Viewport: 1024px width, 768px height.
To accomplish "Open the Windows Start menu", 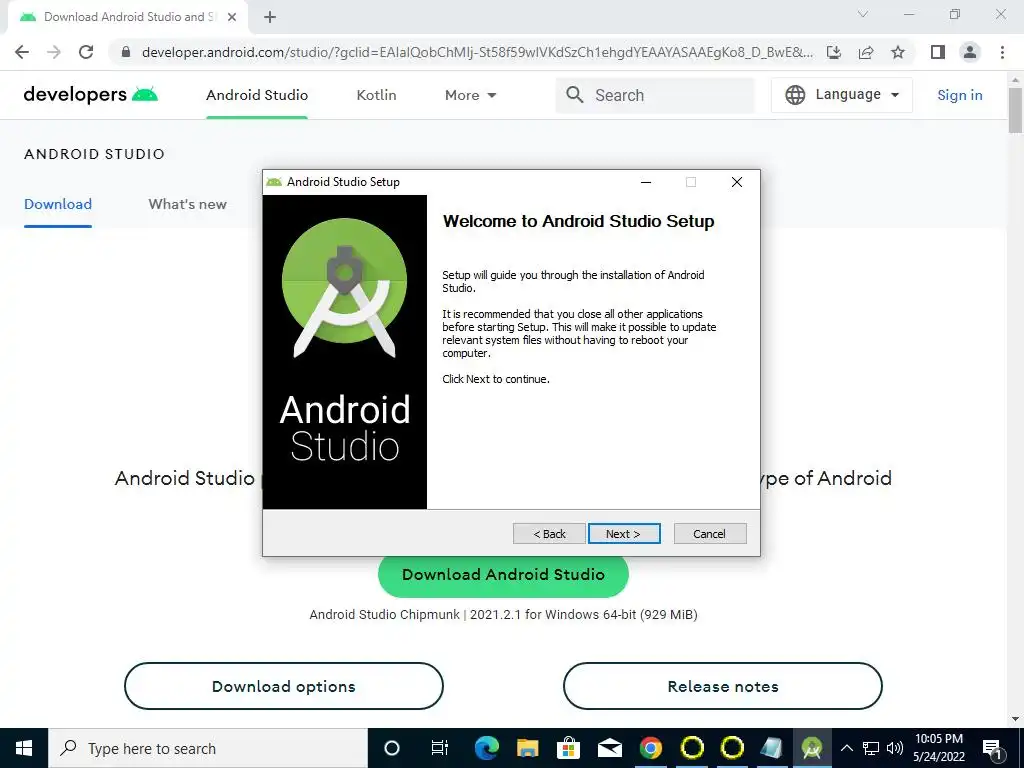I will tap(24, 748).
